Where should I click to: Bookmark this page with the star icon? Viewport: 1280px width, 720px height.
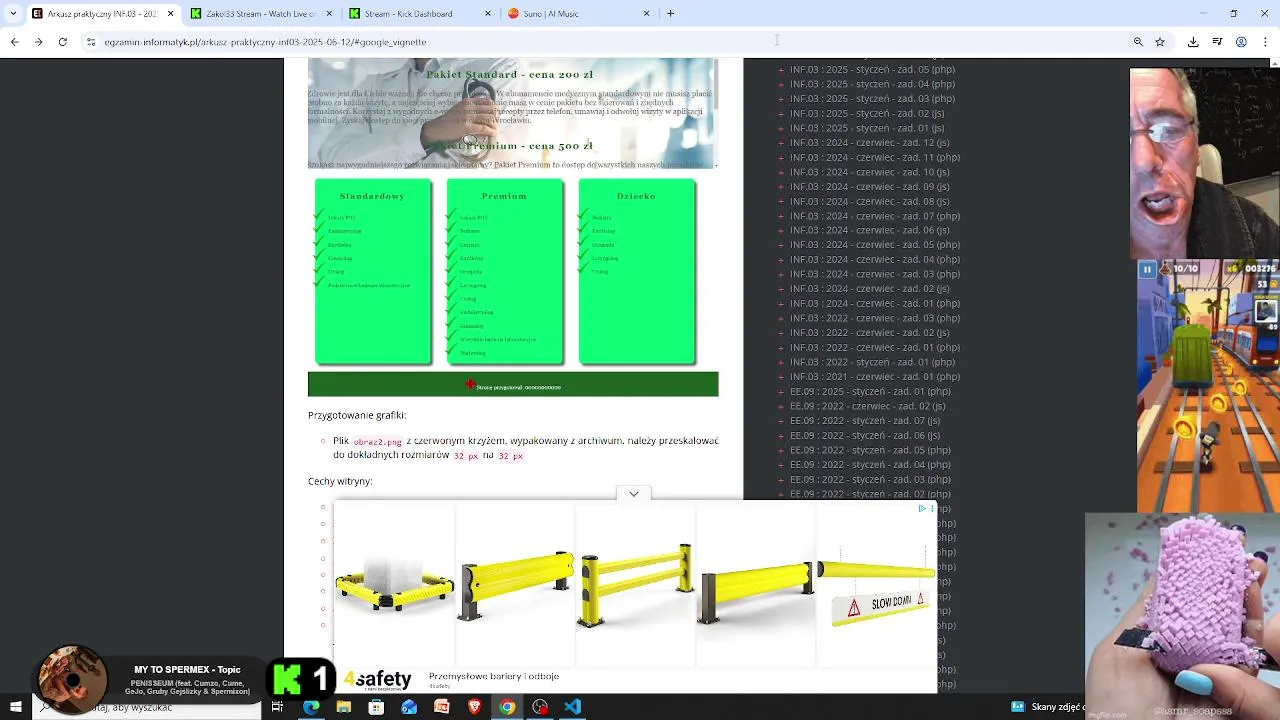(1160, 42)
